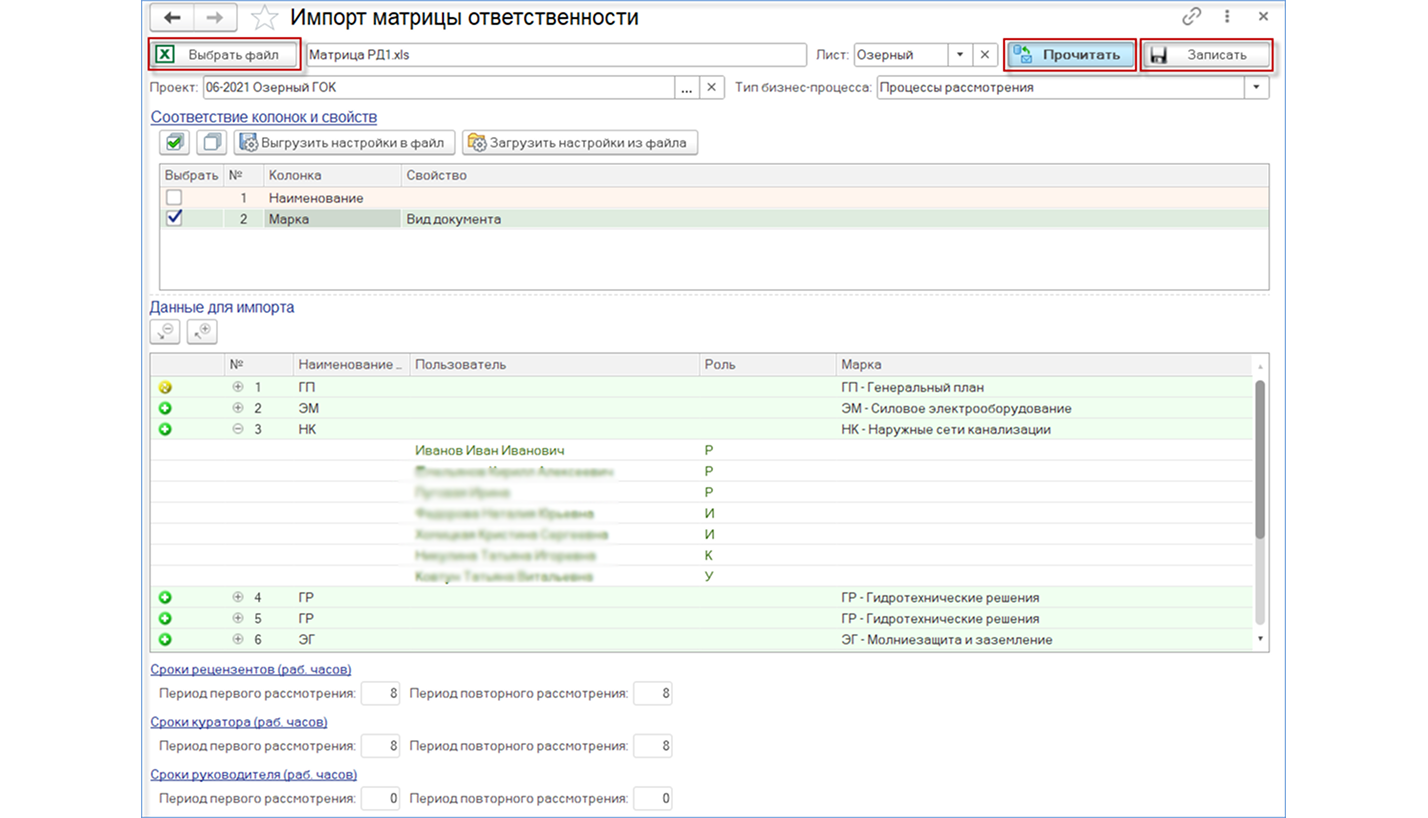Expand all groups in the import data
The height and width of the screenshot is (818, 1428).
[201, 331]
